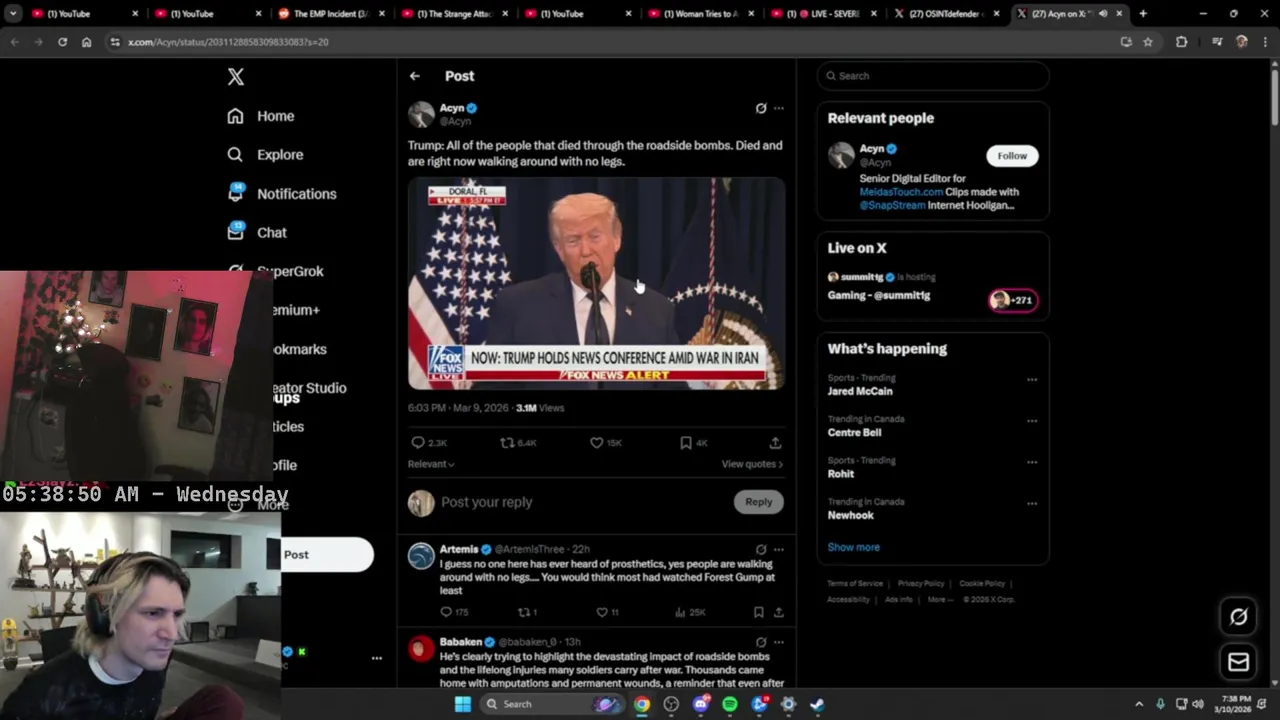This screenshot has width=1280, height=720.
Task: Bookmark the Artemis reply
Action: 758,612
